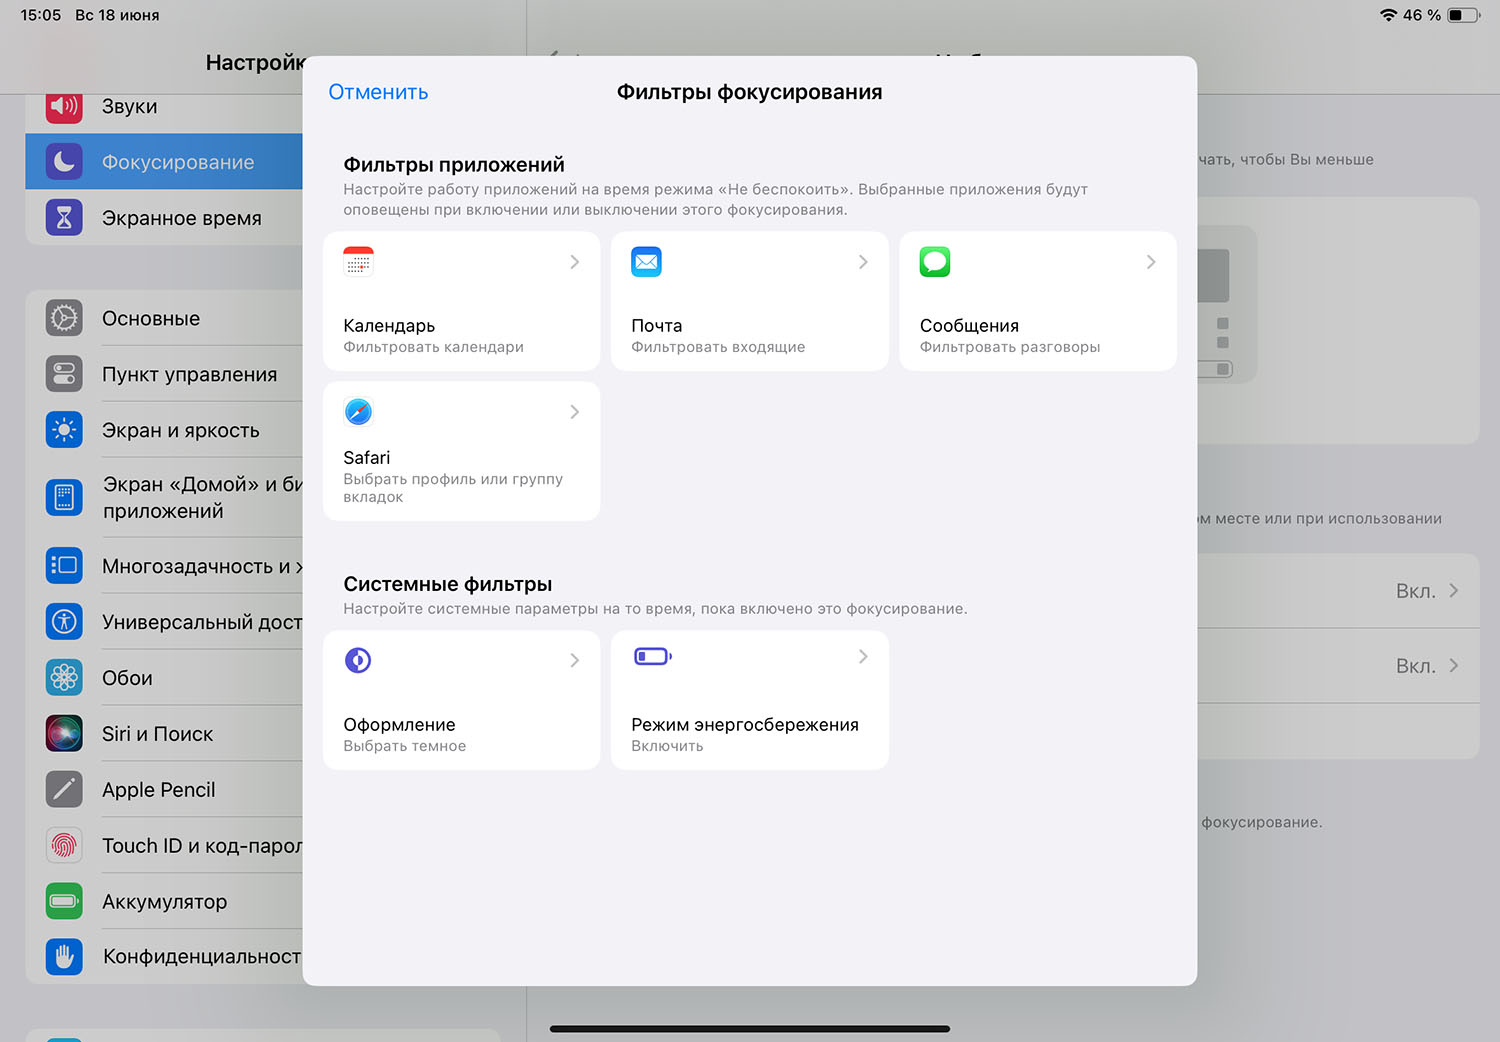Tap Фильтровать календари subtitle
Viewport: 1500px width, 1042px height.
coord(433,347)
